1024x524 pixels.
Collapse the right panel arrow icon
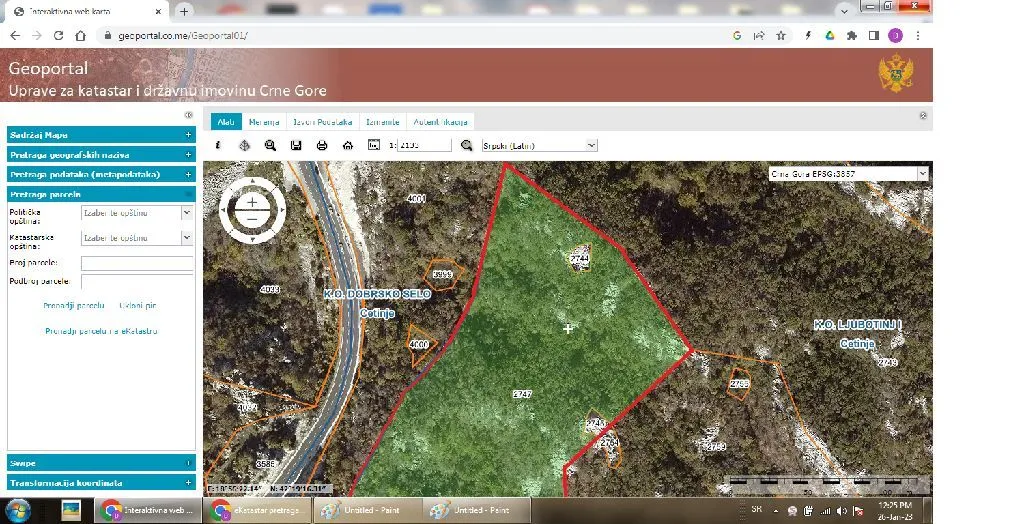pos(923,116)
